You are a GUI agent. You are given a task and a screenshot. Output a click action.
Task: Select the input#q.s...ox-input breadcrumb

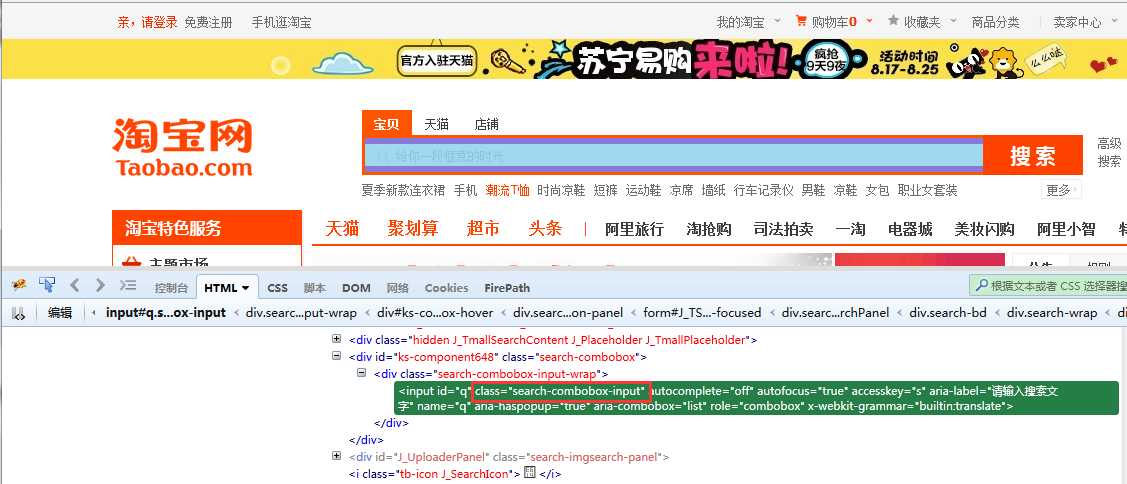(x=165, y=313)
